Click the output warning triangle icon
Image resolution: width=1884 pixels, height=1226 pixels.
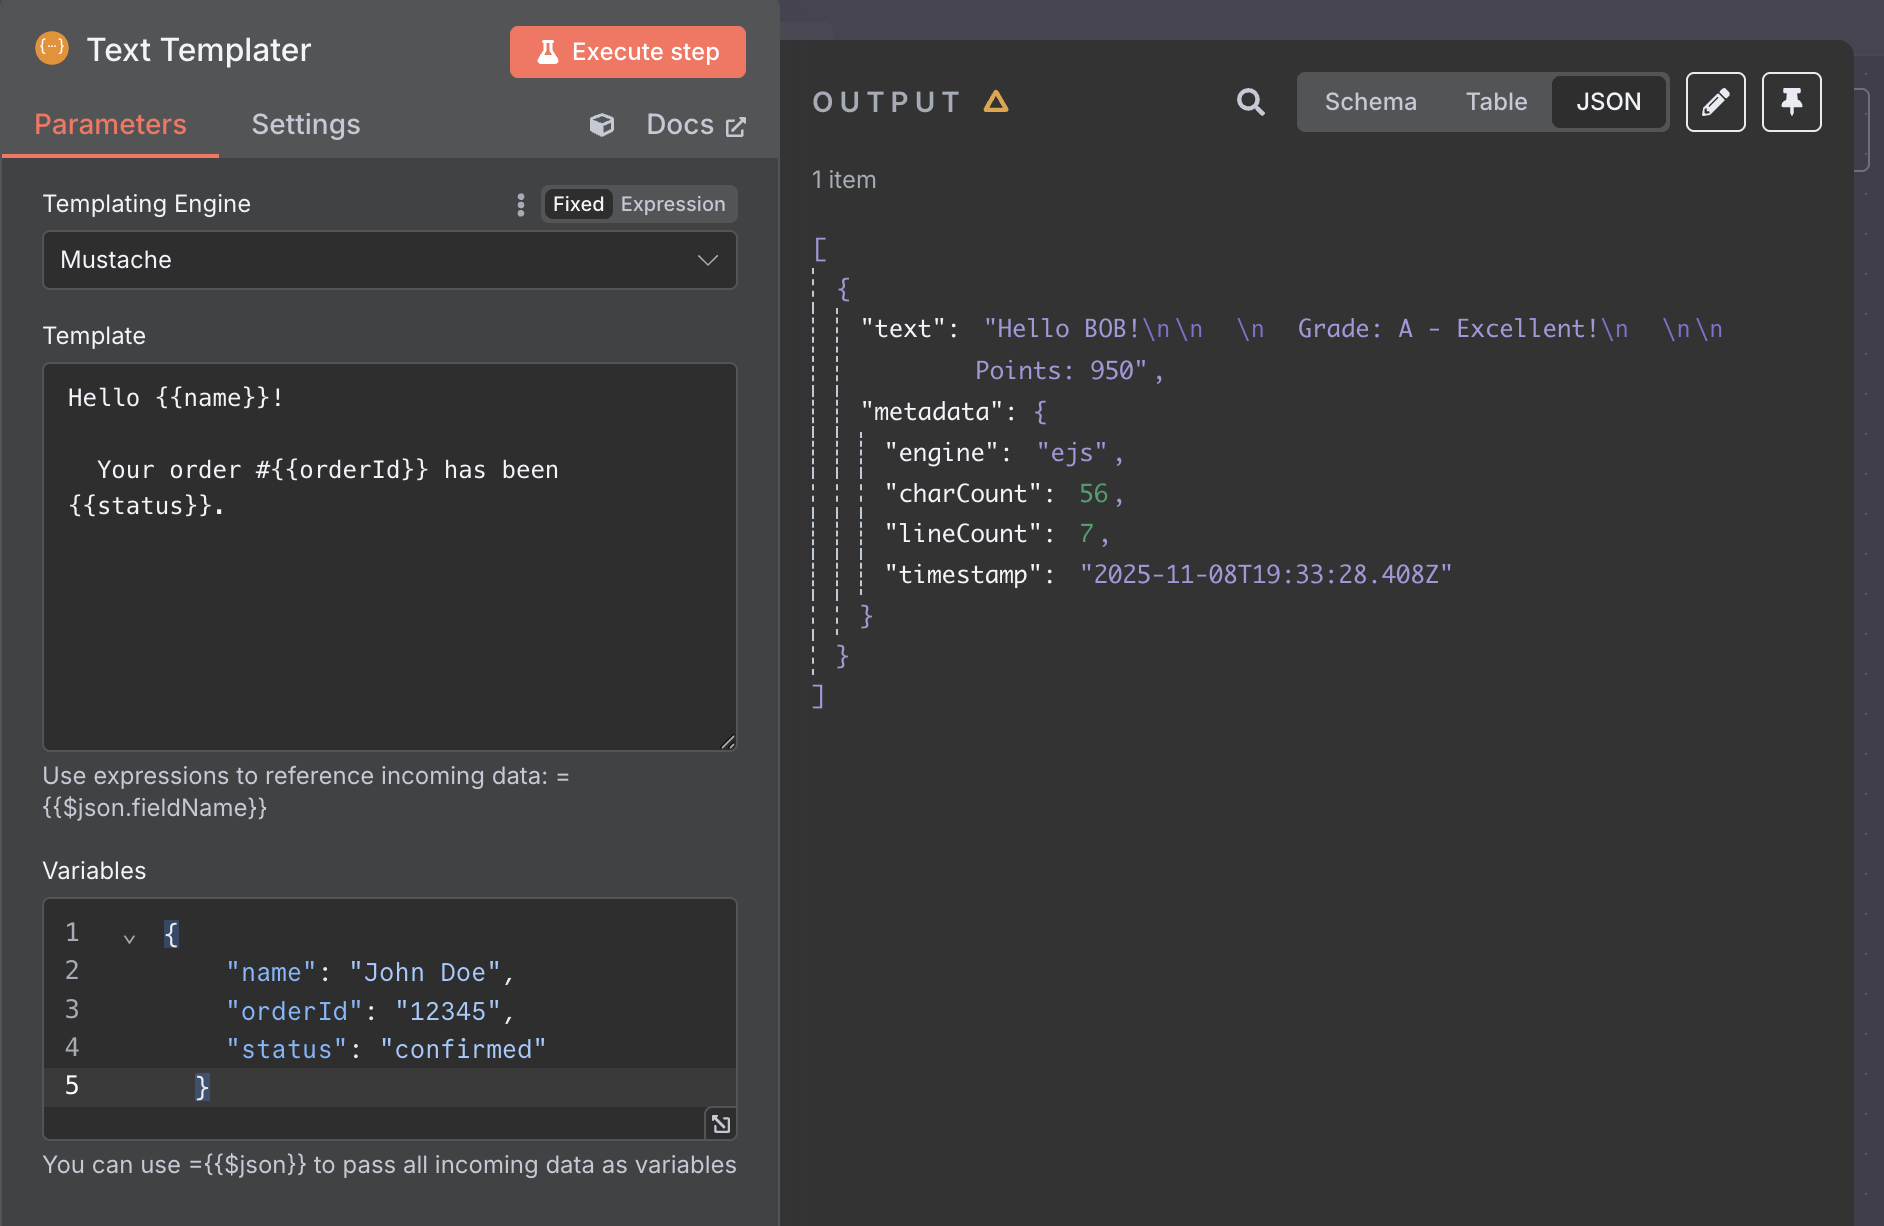pos(996,101)
